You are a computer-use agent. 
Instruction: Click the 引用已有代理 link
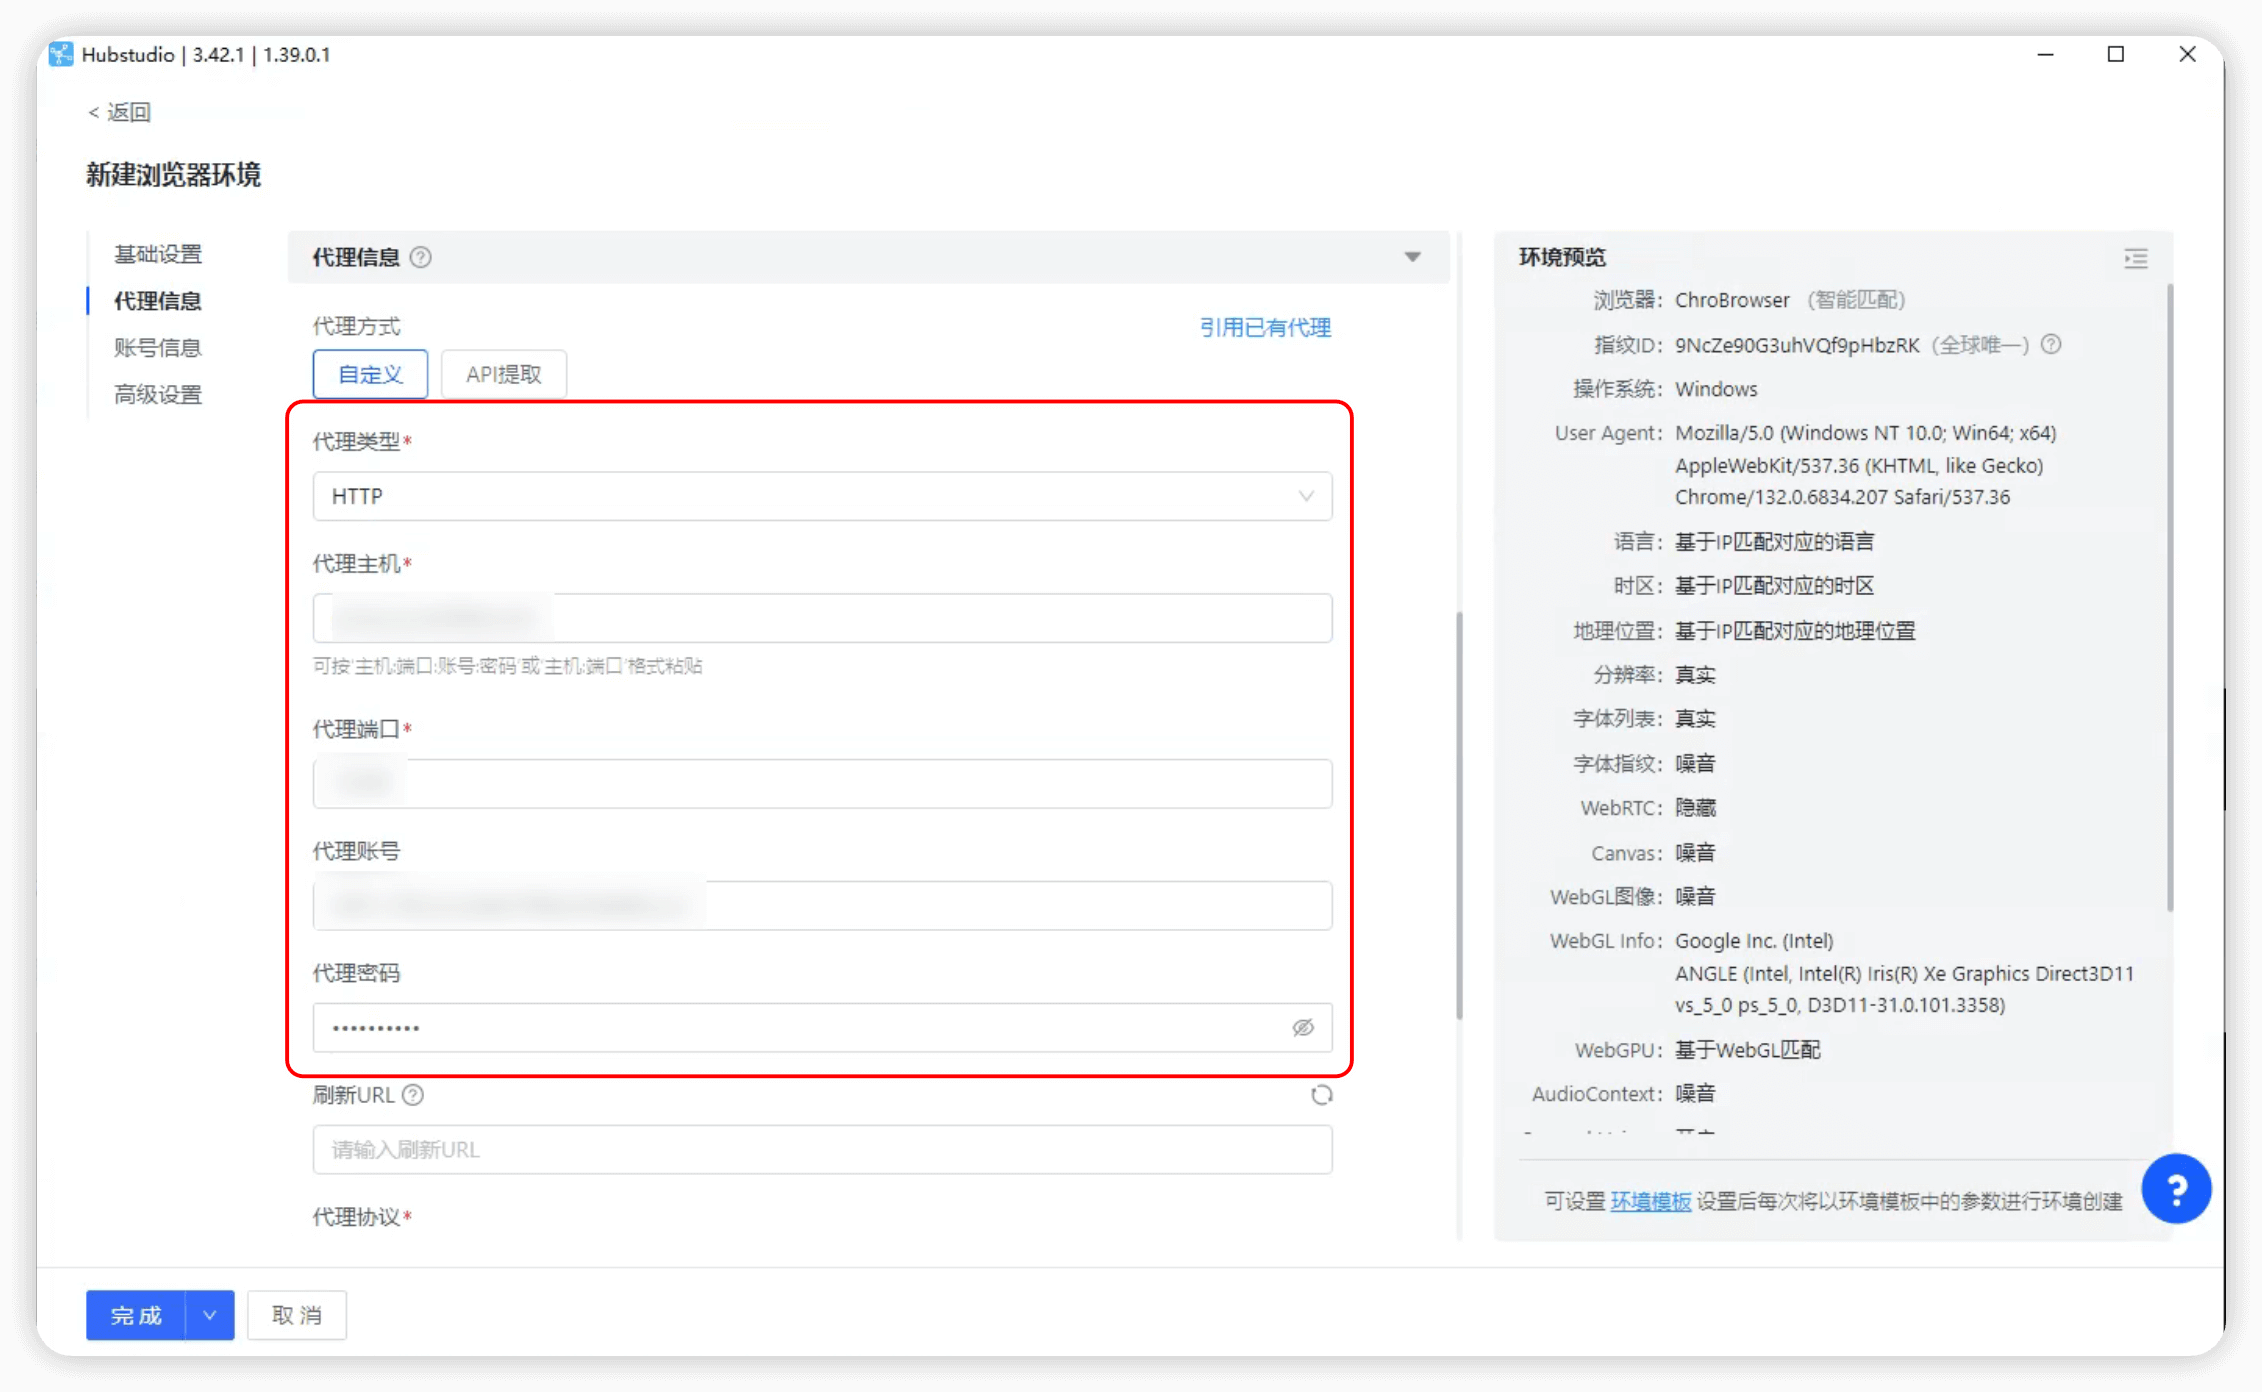[1265, 328]
